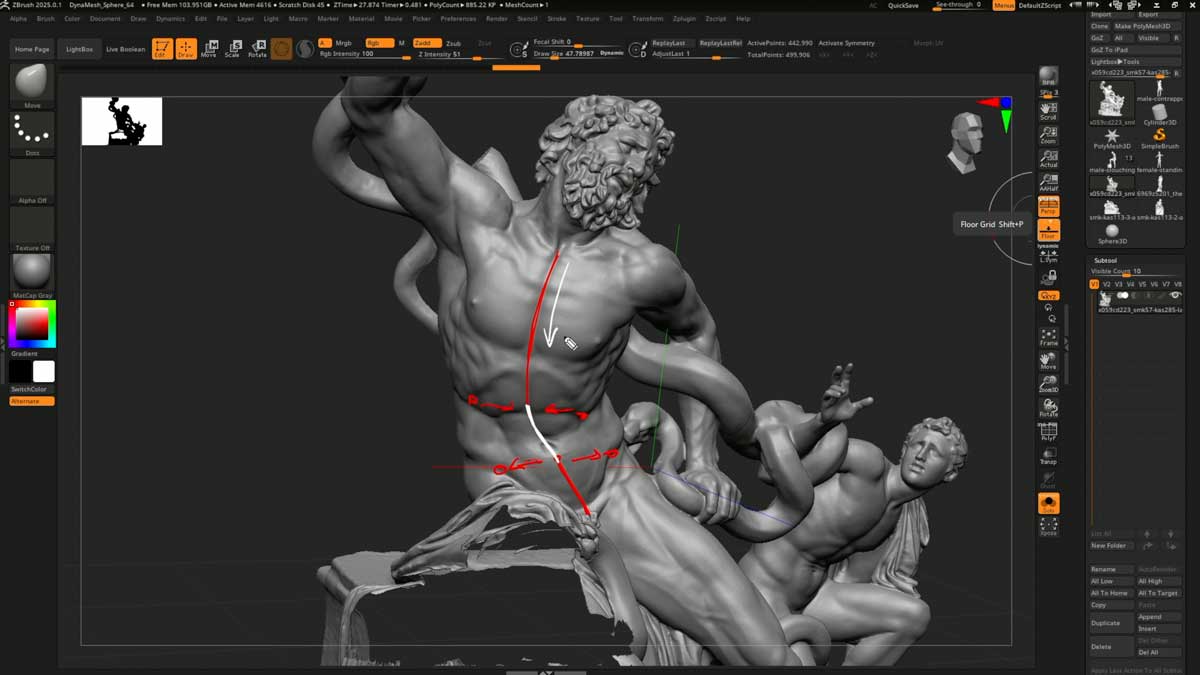This screenshot has height=675, width=1200.
Task: Click Activate Symmetry
Action: coord(846,43)
